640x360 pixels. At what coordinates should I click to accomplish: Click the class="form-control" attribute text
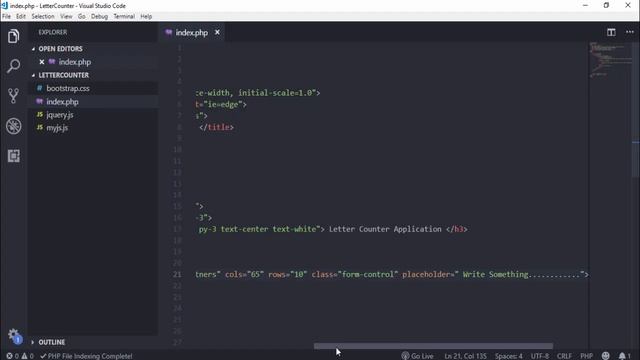click(x=355, y=274)
